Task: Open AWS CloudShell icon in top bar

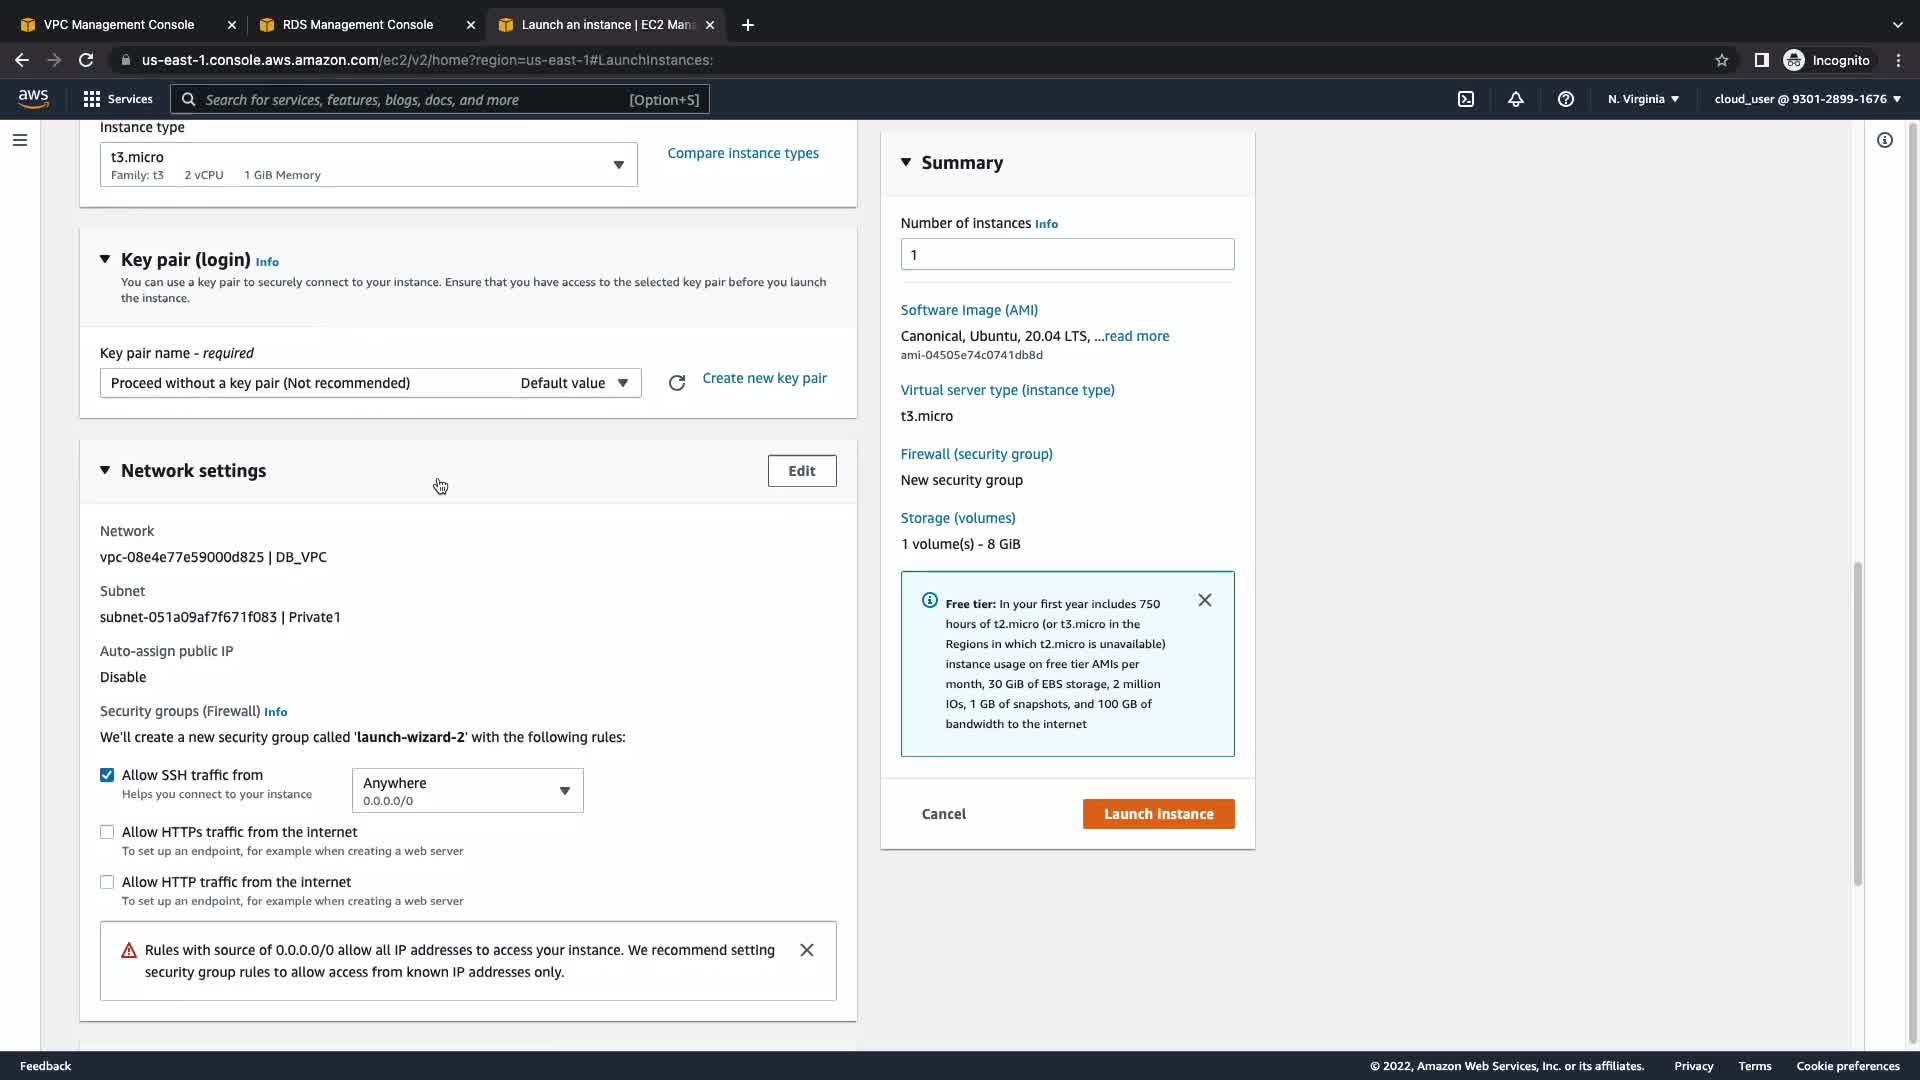Action: tap(1466, 99)
